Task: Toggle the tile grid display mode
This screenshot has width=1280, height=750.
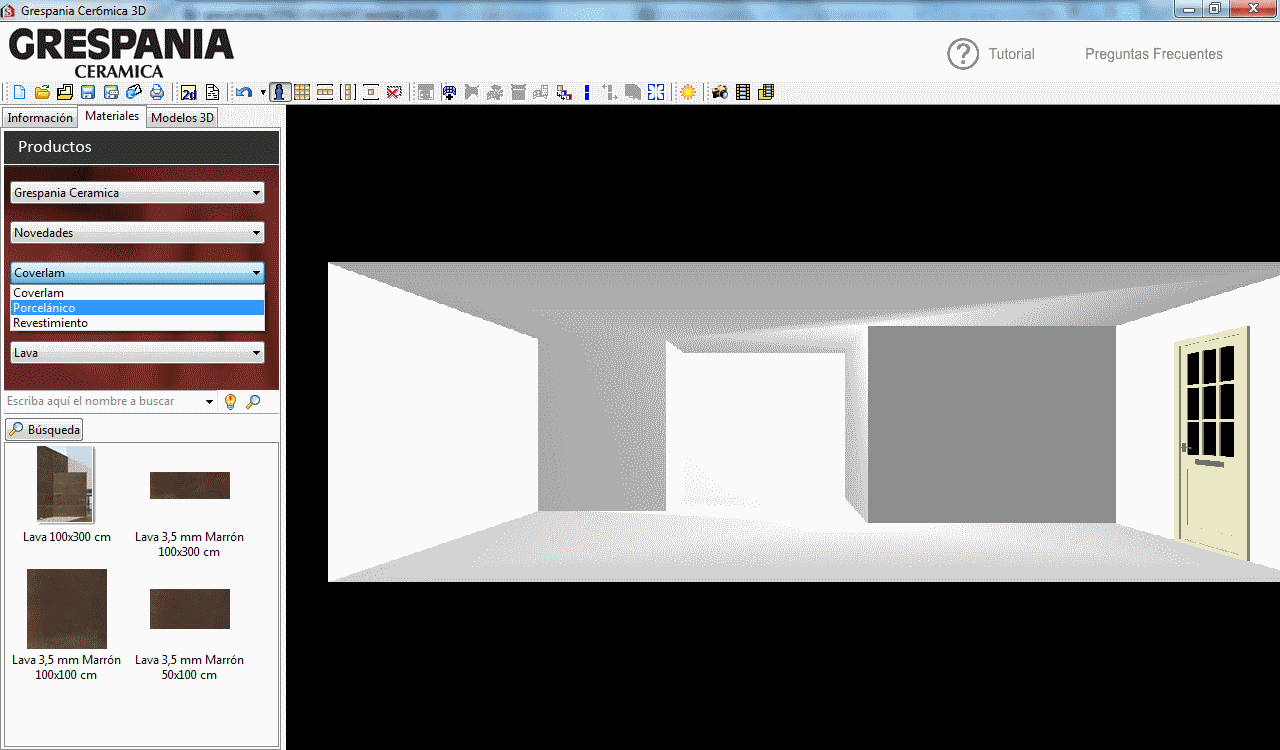Action: click(302, 92)
